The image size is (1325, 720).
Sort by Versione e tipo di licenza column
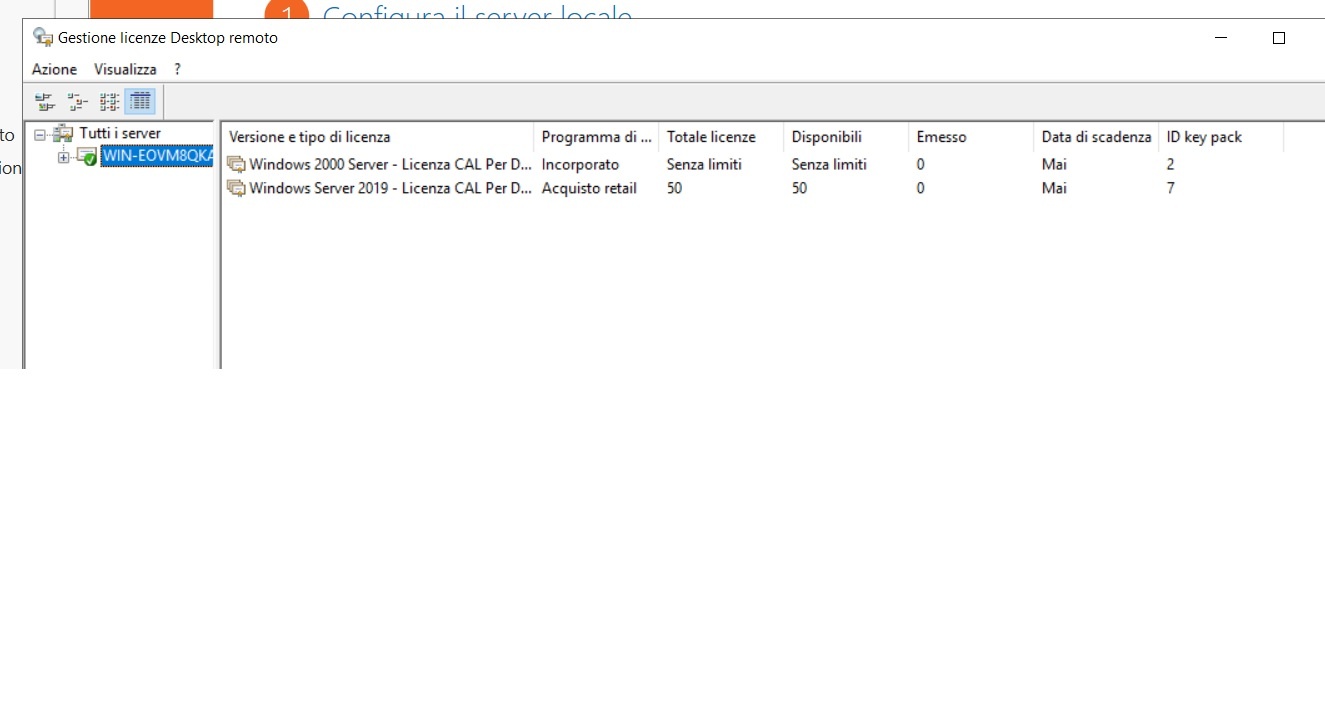pos(377,137)
